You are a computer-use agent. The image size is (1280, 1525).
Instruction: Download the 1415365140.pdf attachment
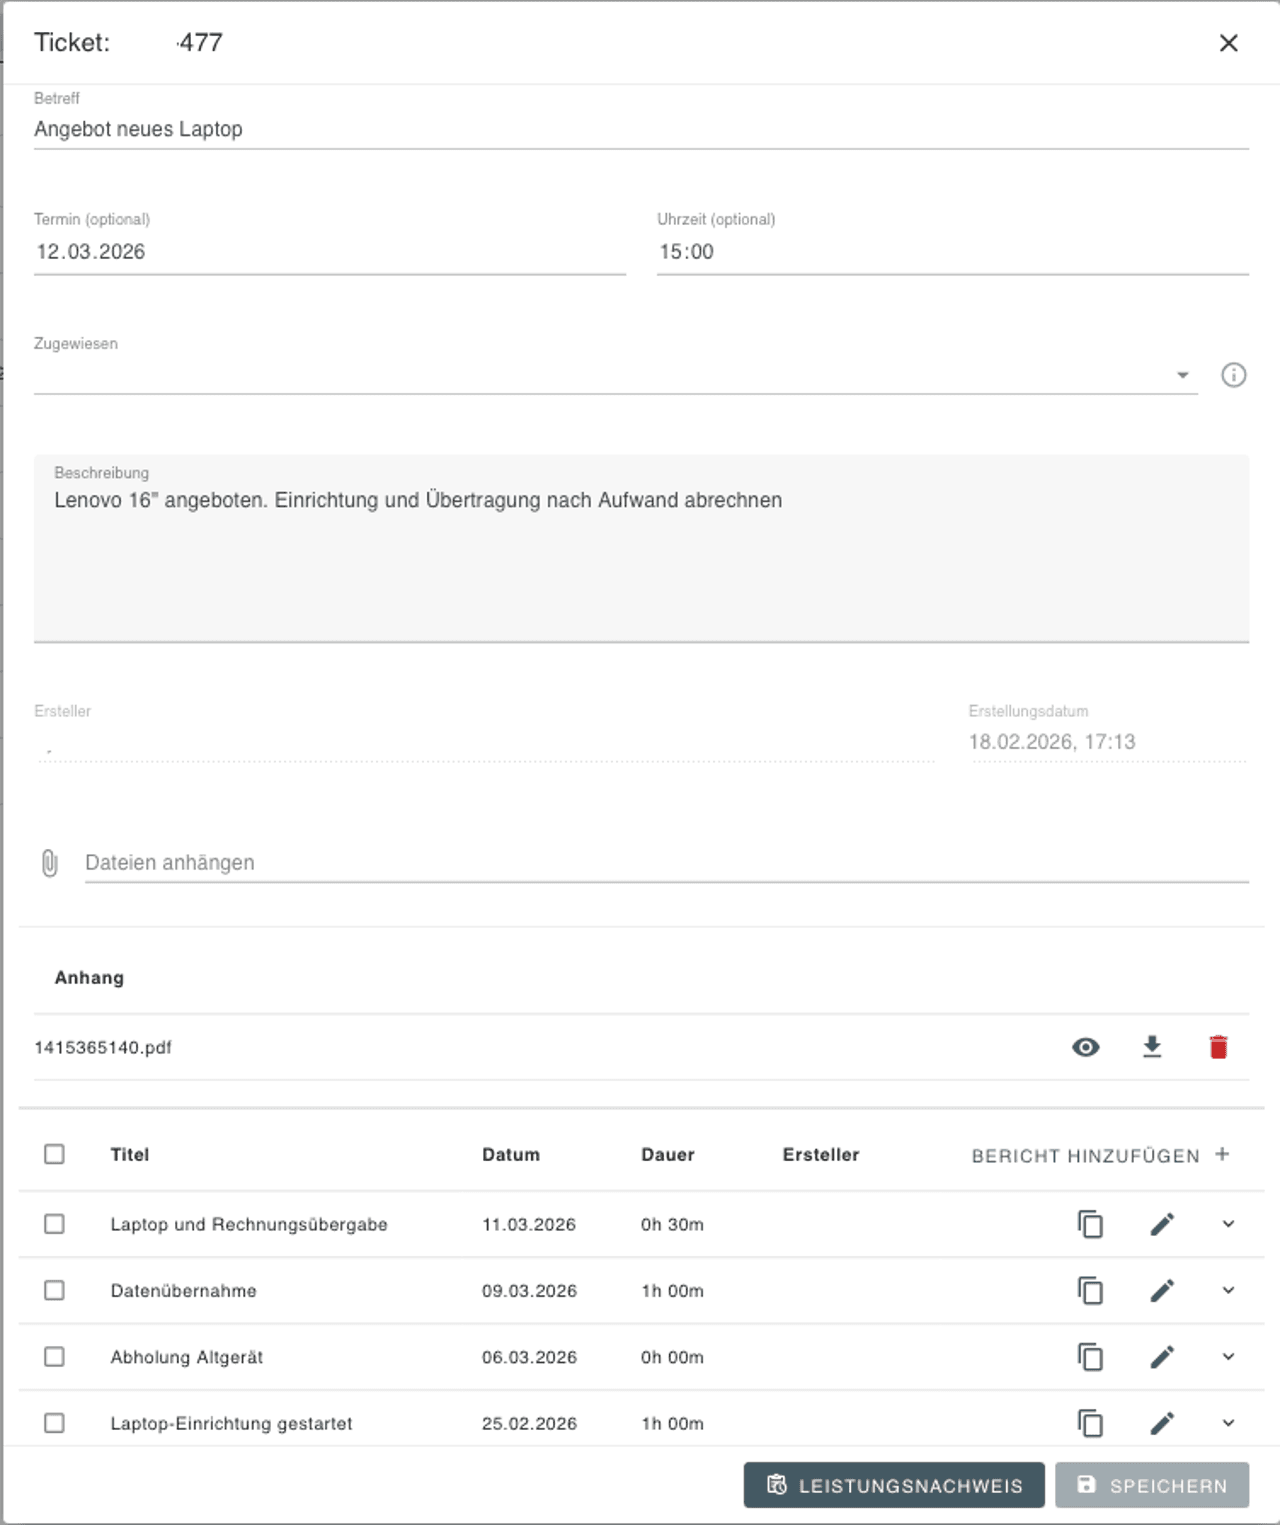point(1152,1047)
